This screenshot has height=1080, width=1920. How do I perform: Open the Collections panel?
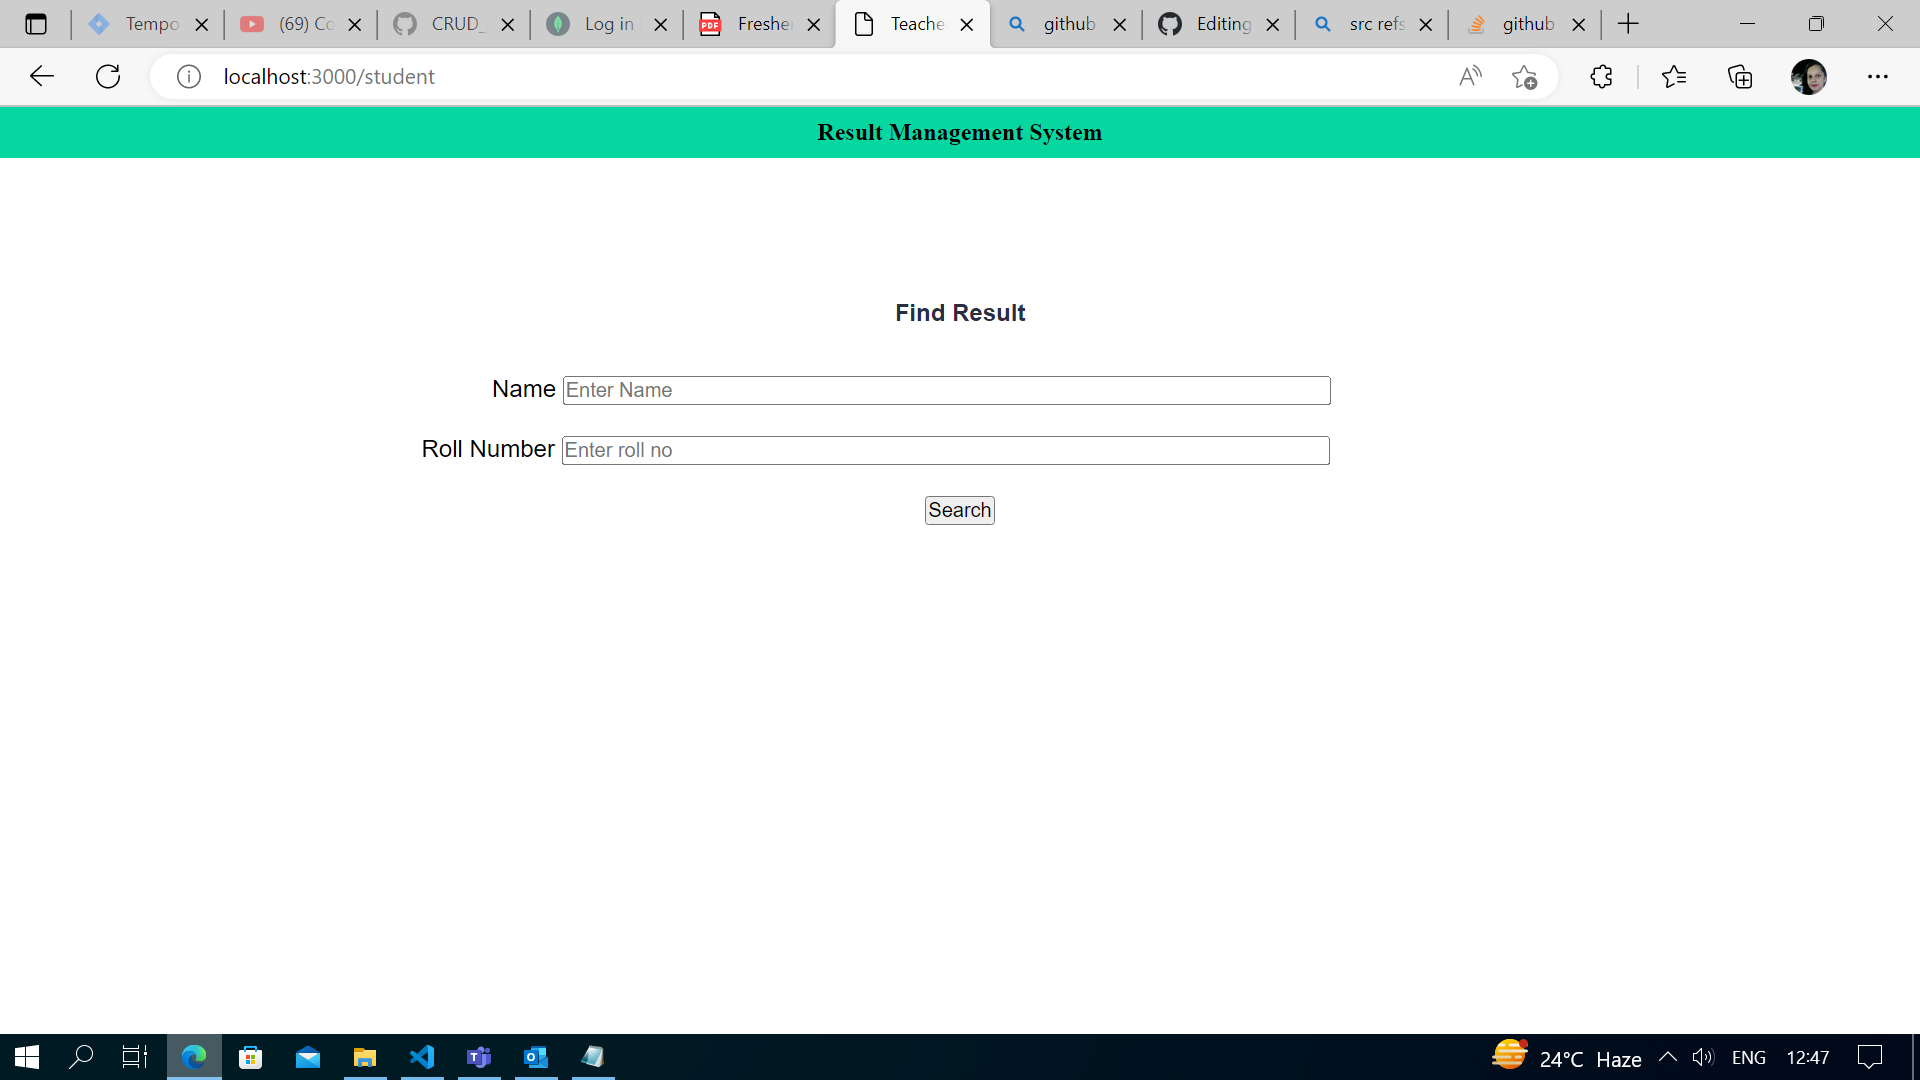1740,76
